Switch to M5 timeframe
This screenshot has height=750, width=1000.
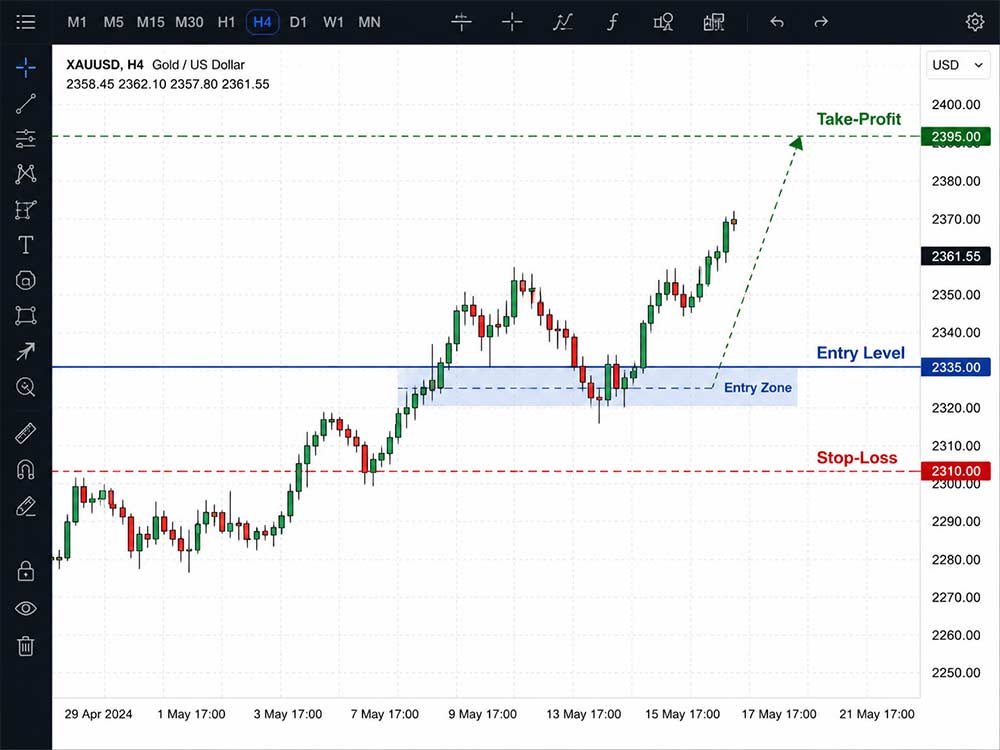pos(113,22)
